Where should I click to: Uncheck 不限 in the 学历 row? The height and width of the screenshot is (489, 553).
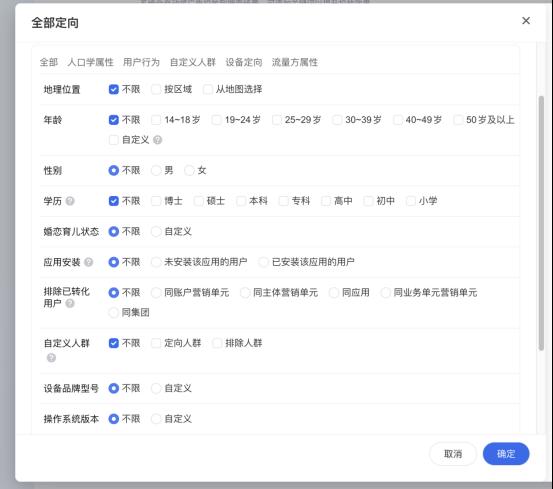[114, 201]
